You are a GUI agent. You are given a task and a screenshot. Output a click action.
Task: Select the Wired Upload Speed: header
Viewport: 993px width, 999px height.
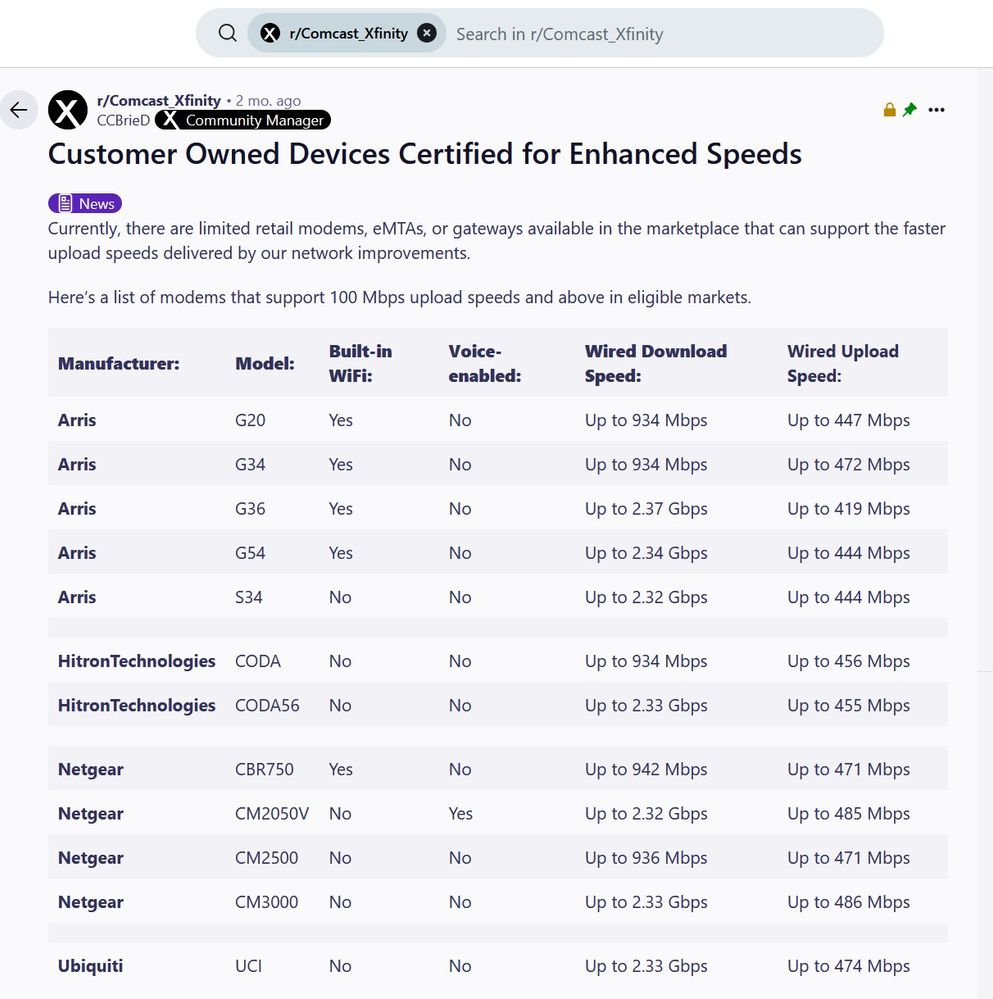[843, 364]
